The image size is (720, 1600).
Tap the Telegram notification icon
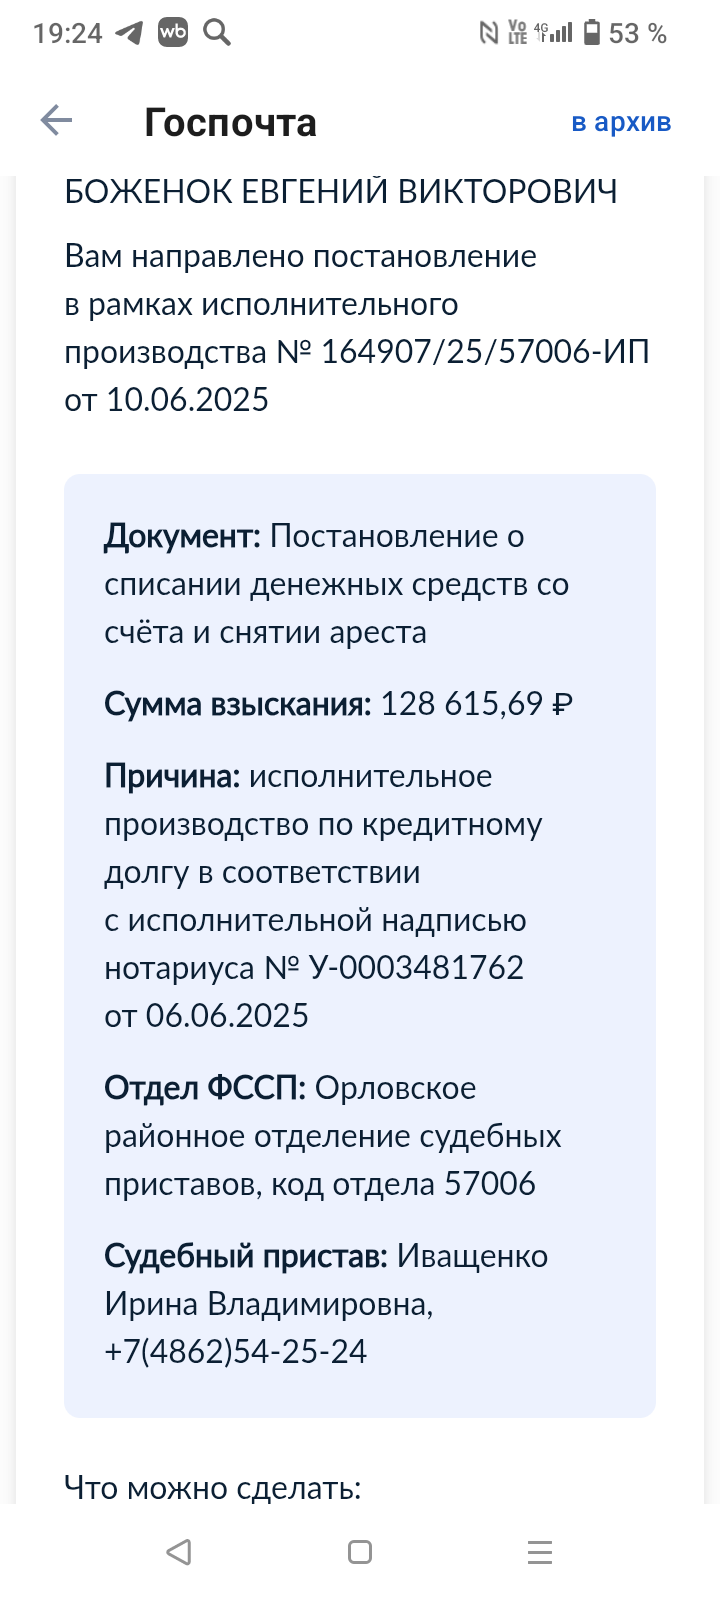[x=129, y=33]
